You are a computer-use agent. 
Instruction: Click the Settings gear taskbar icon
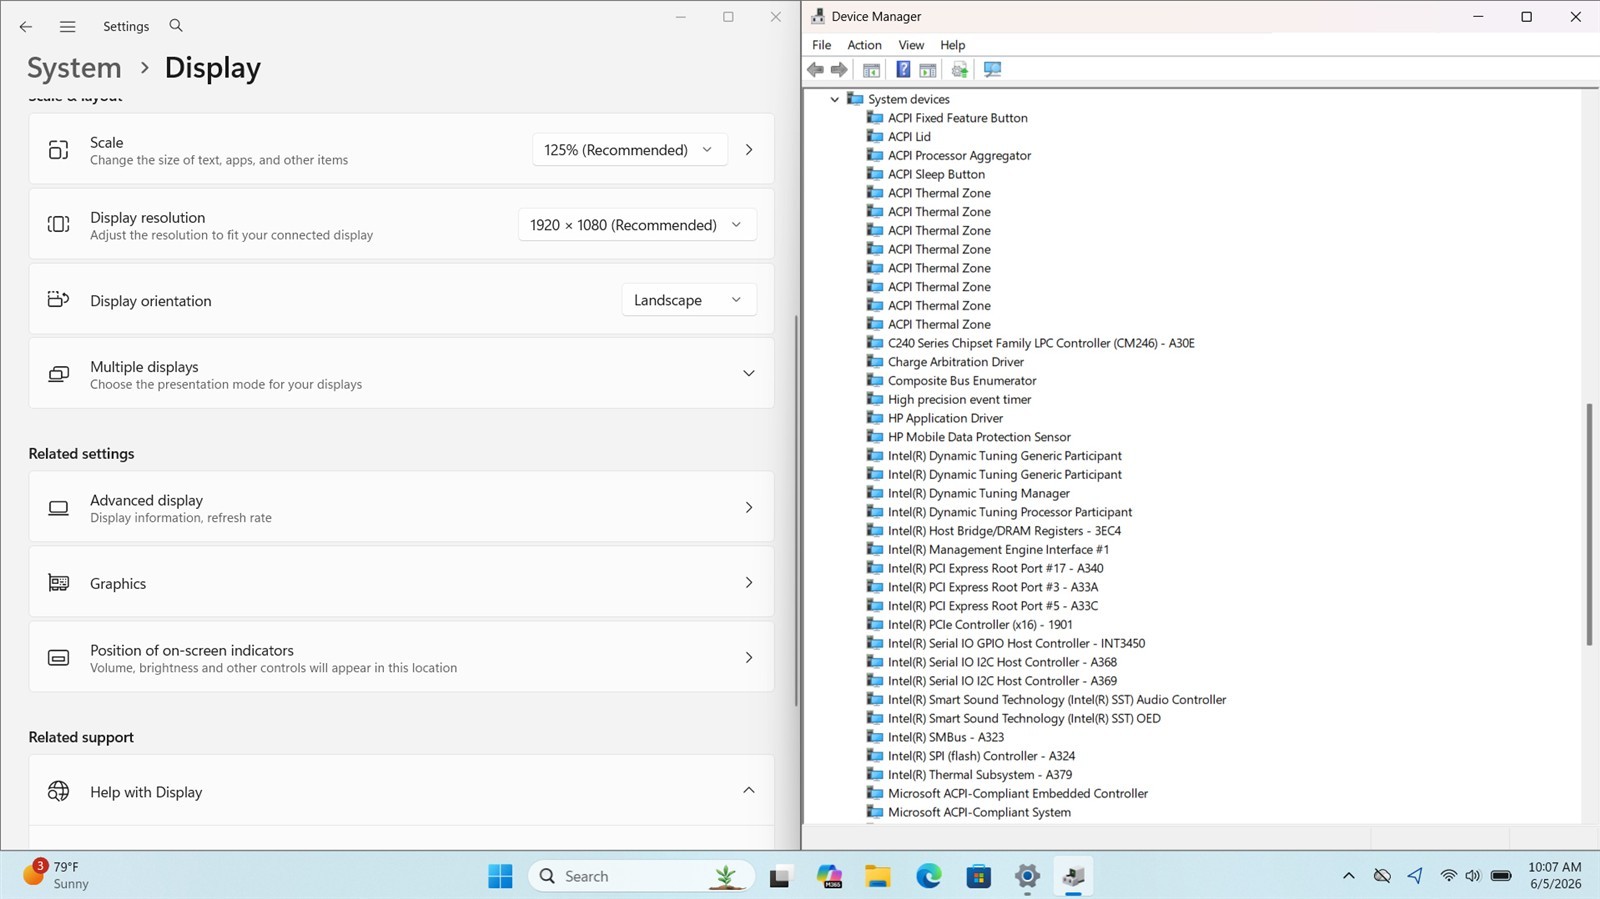point(1027,877)
